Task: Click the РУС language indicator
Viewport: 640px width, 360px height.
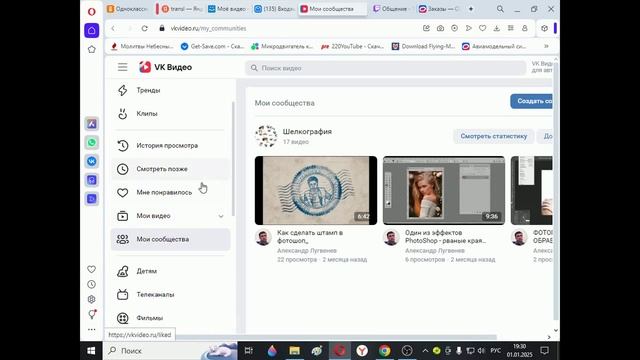Action: point(496,351)
